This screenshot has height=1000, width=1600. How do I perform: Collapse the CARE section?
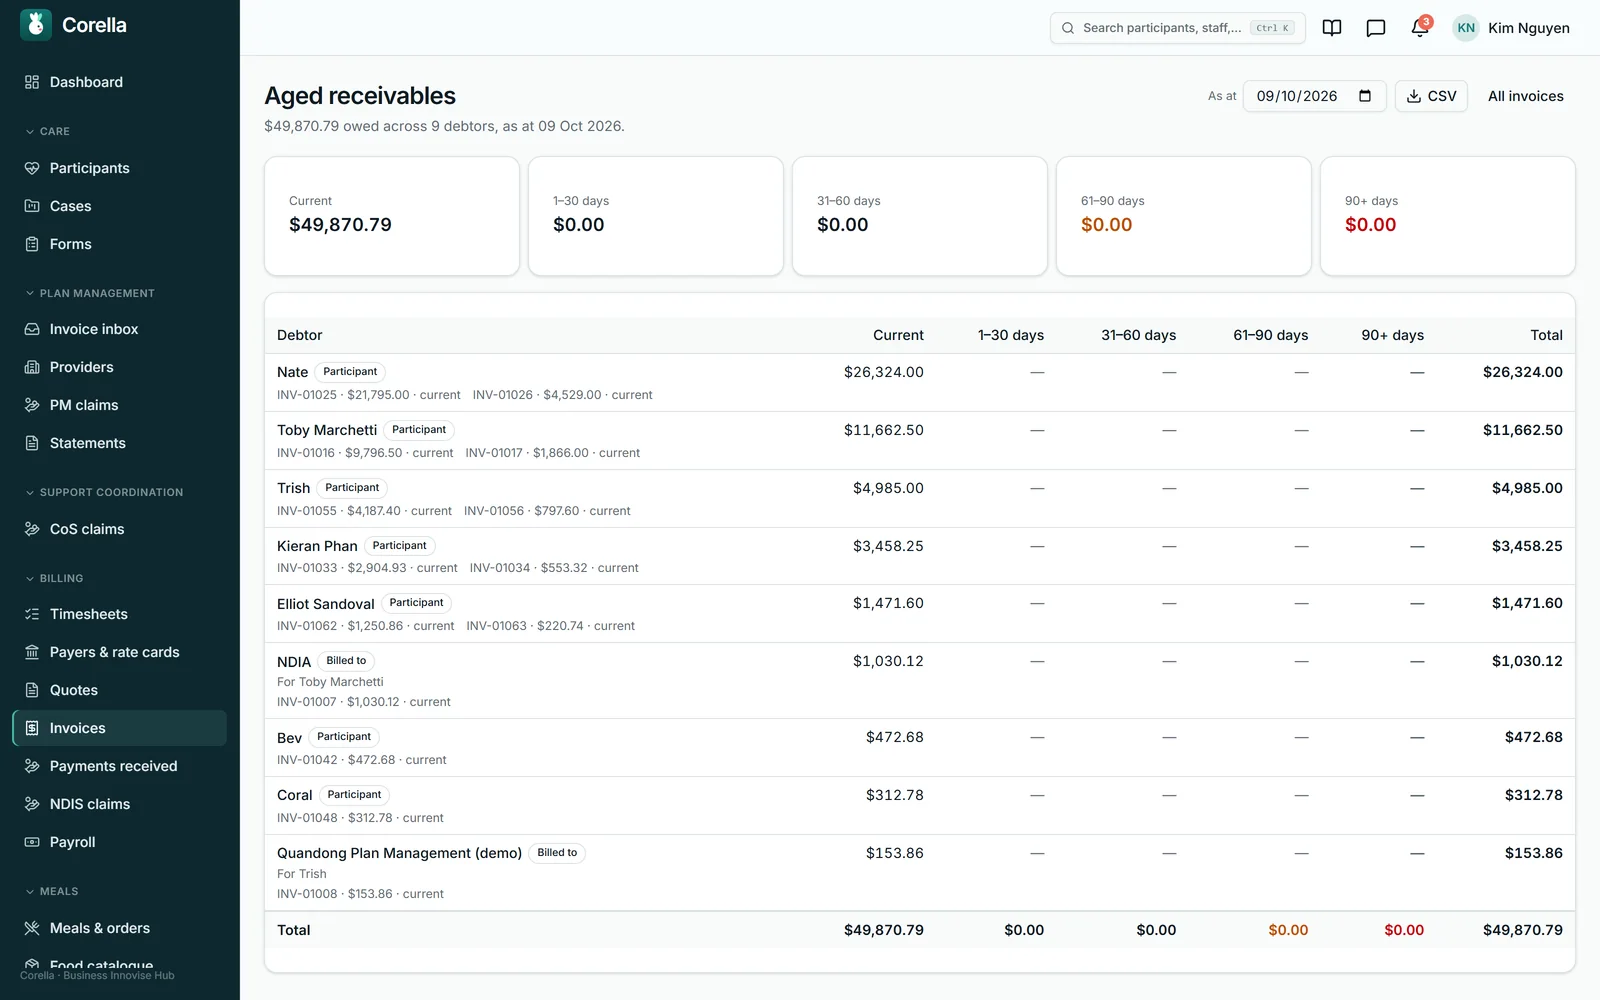[x=47, y=131]
